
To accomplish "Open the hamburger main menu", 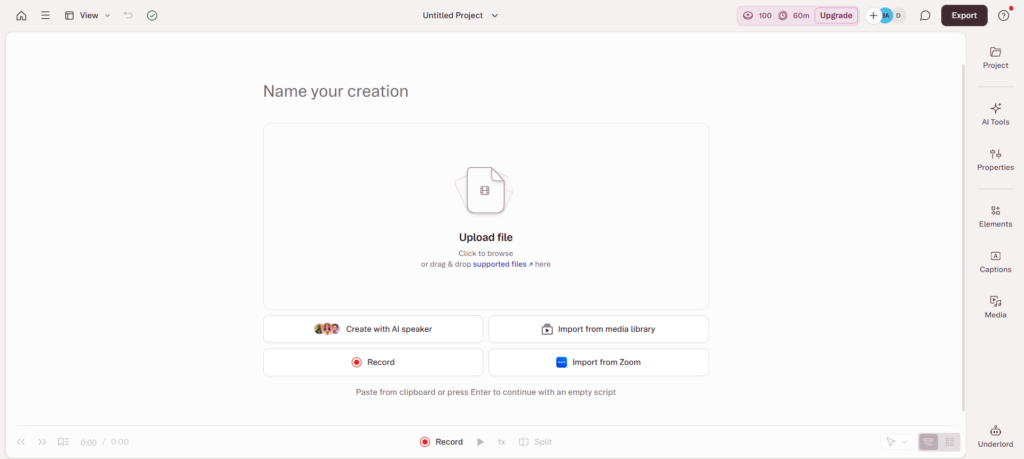I will coord(45,16).
